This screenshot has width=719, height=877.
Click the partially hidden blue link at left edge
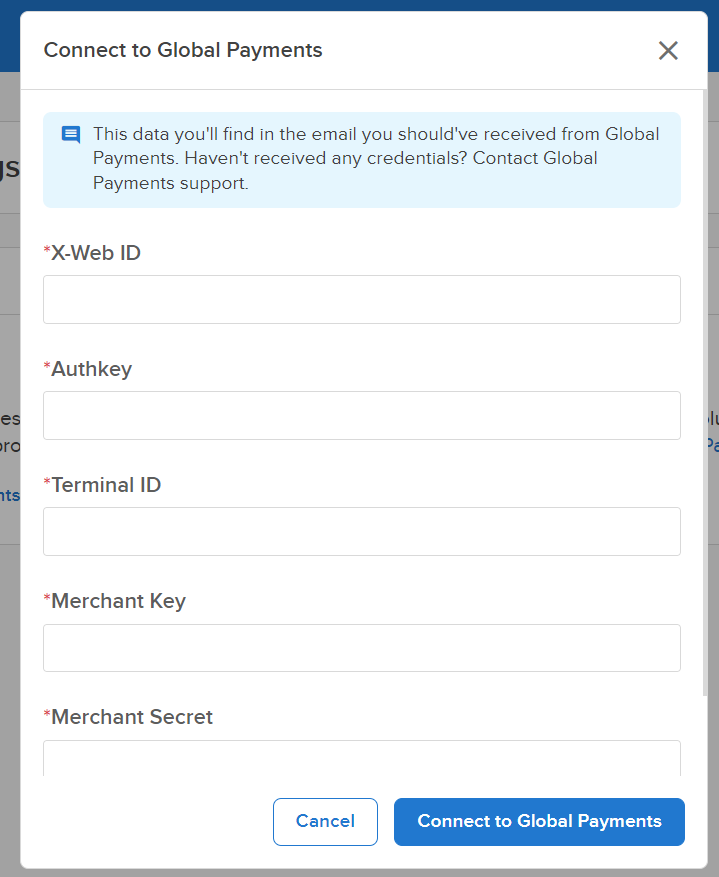point(10,496)
